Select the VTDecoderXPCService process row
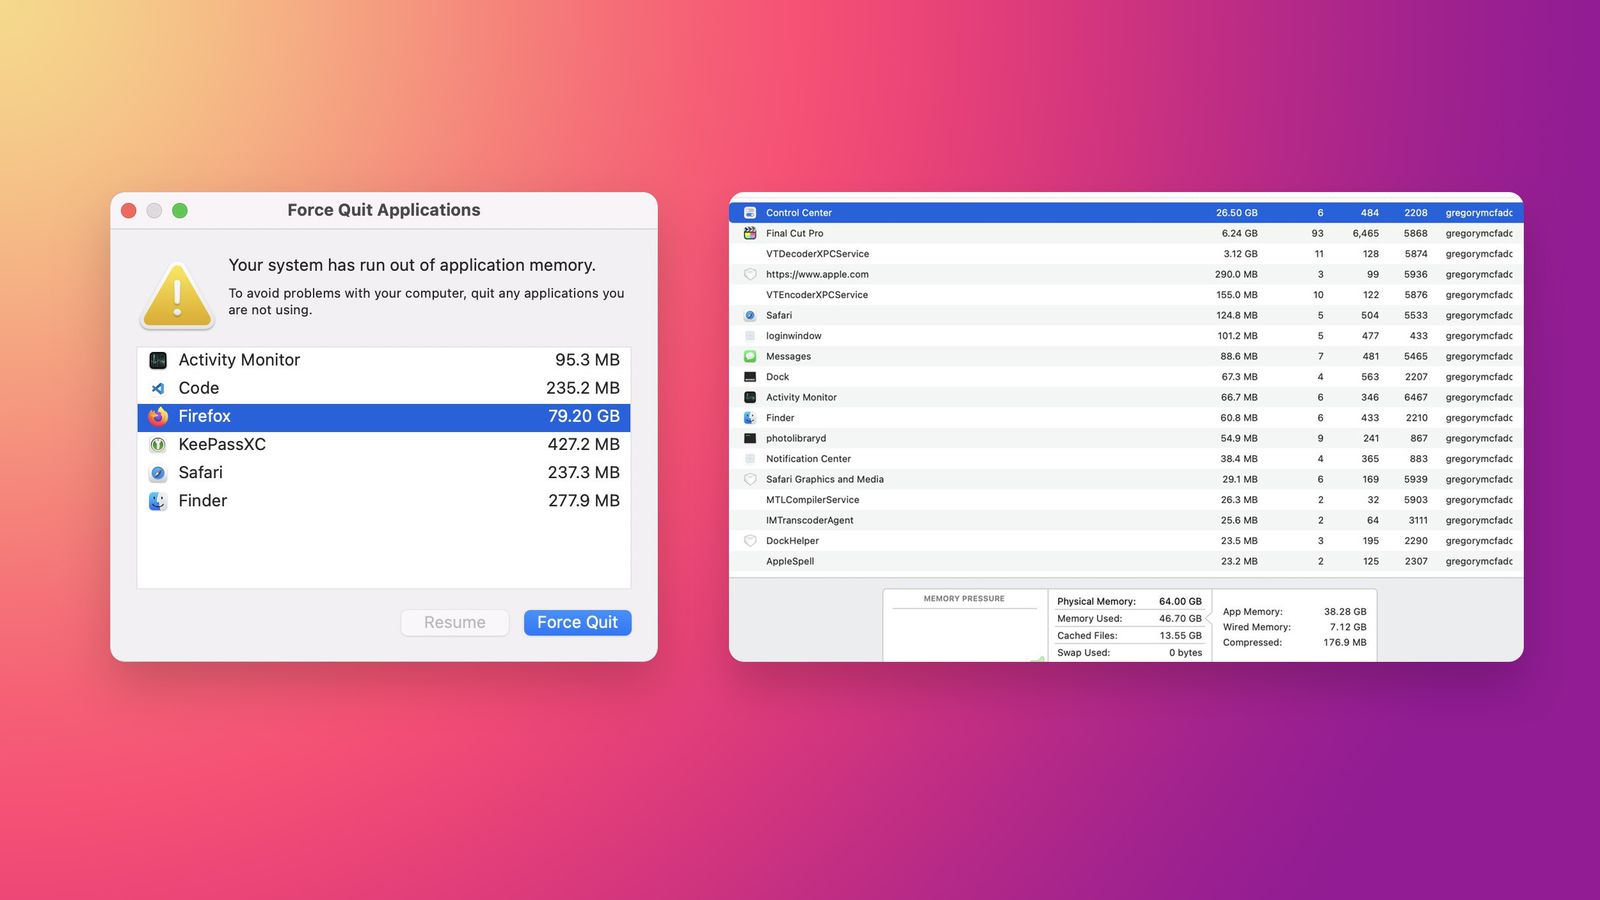This screenshot has width=1600, height=900. pos(1126,254)
